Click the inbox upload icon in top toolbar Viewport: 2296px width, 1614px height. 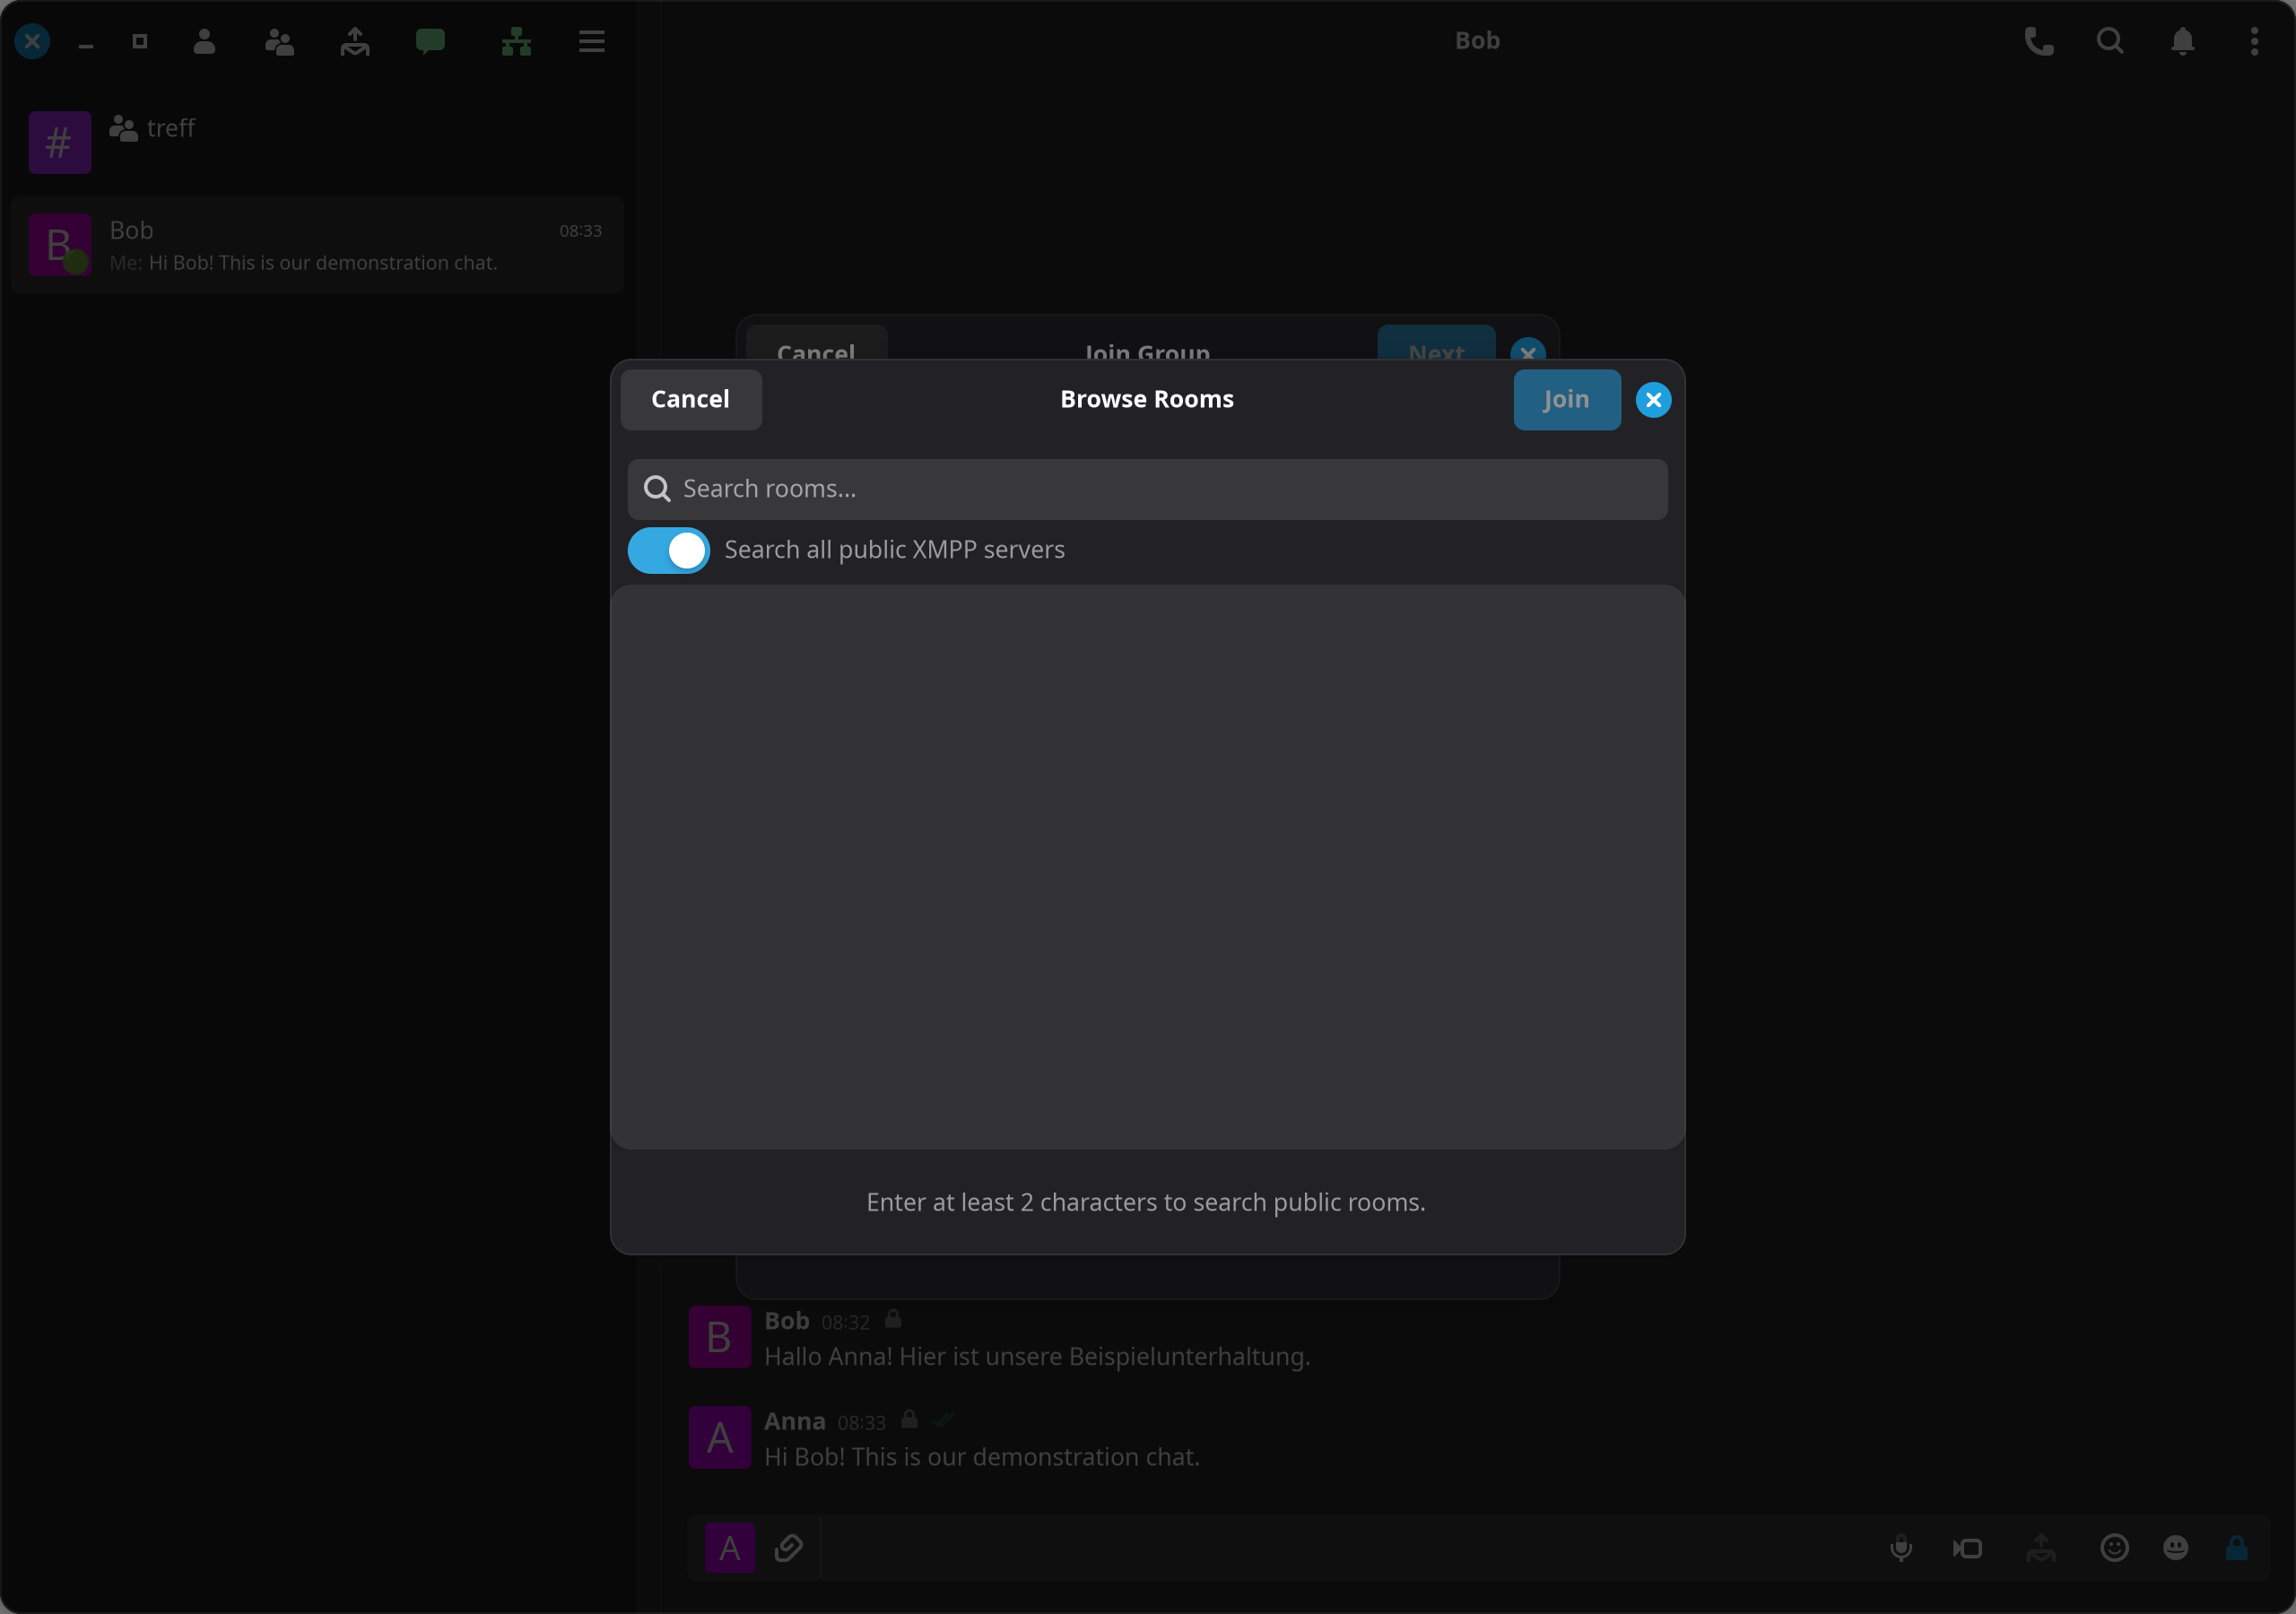(355, 41)
